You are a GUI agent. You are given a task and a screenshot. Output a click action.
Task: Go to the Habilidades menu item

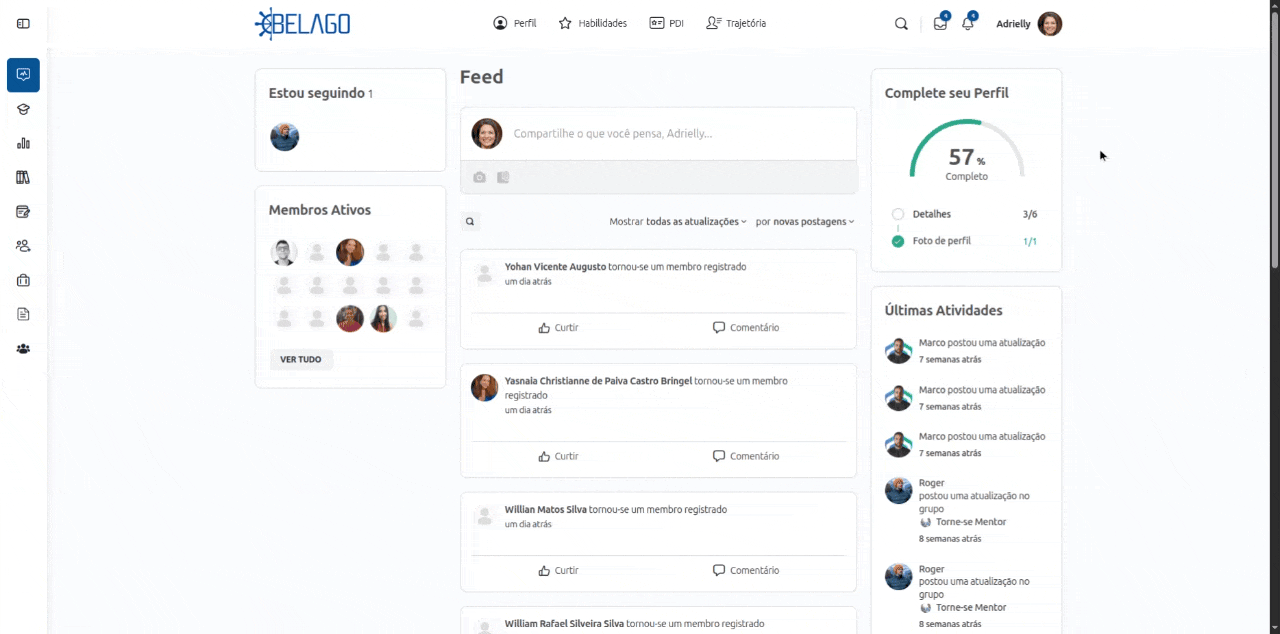coord(593,23)
